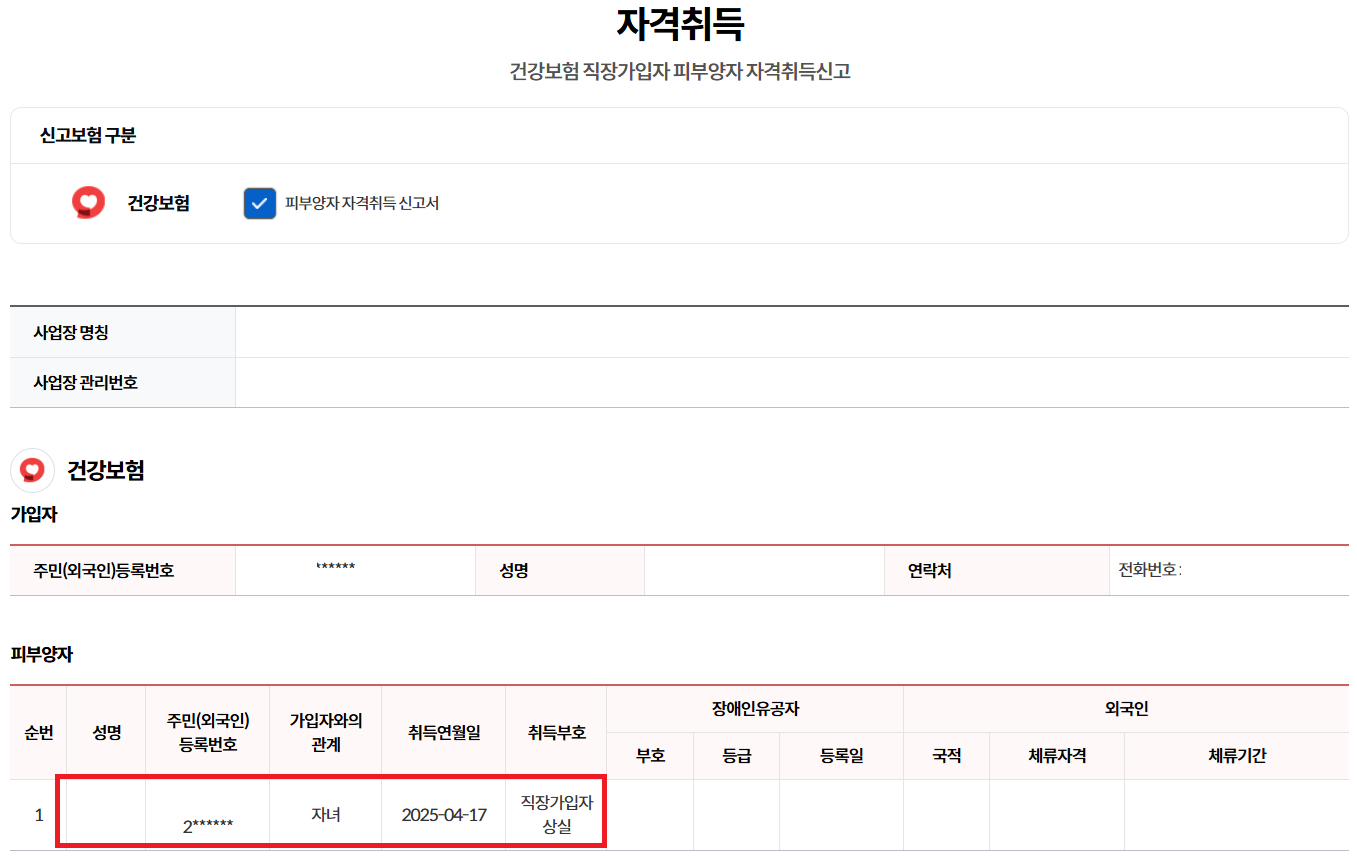Select the 국적 column header

pos(945,756)
